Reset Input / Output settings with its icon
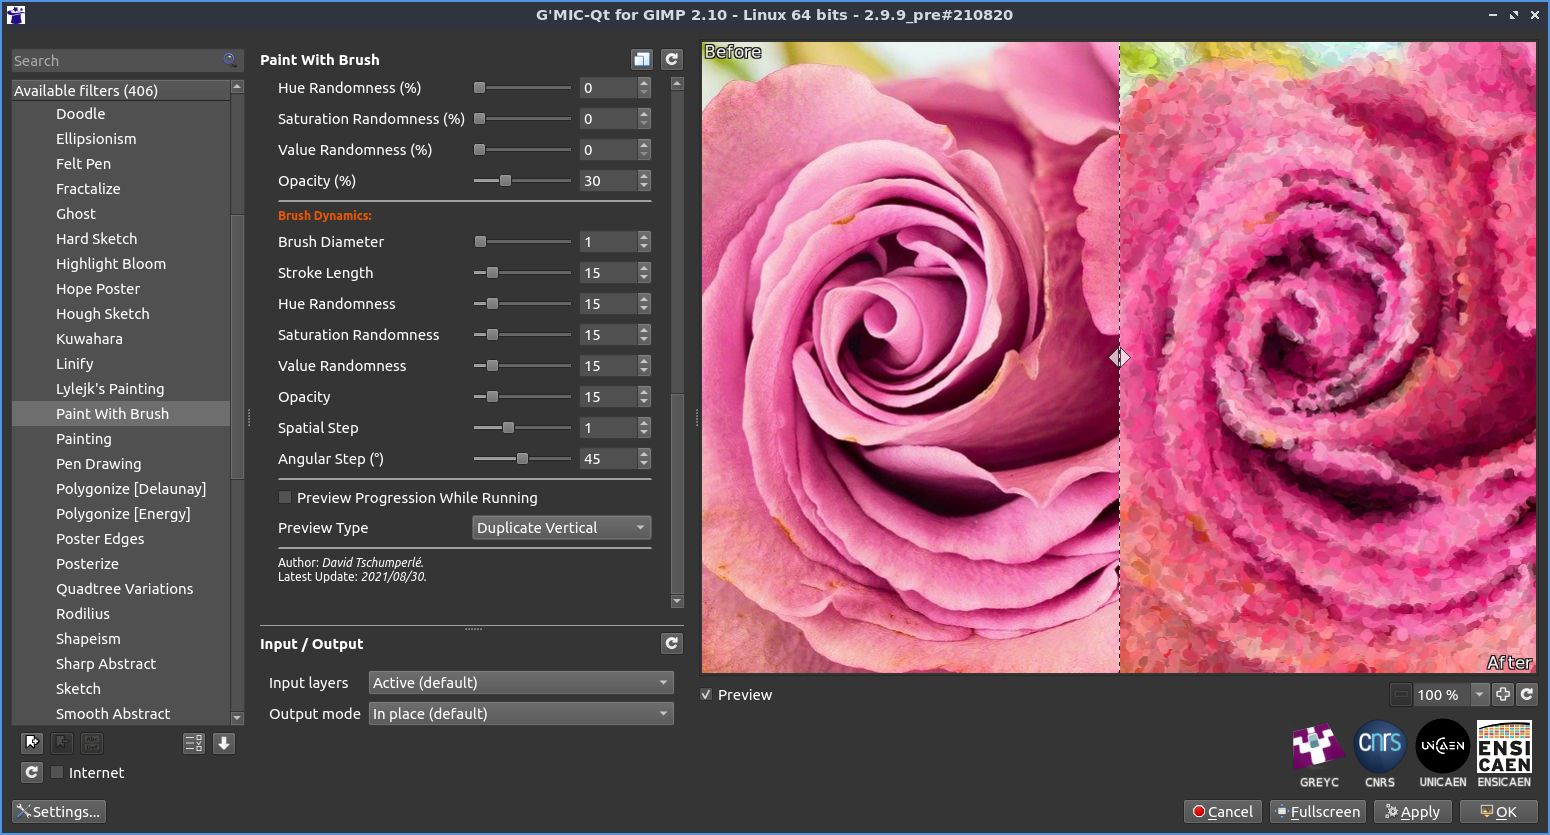This screenshot has width=1550, height=835. (672, 644)
